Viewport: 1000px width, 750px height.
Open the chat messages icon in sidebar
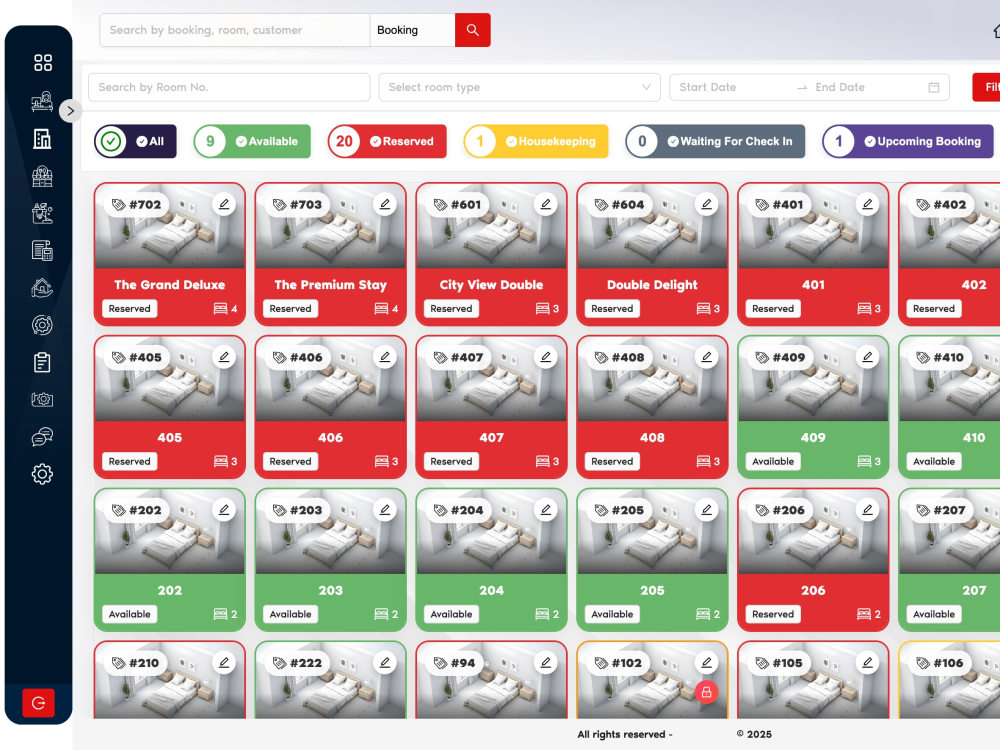pyautogui.click(x=43, y=437)
